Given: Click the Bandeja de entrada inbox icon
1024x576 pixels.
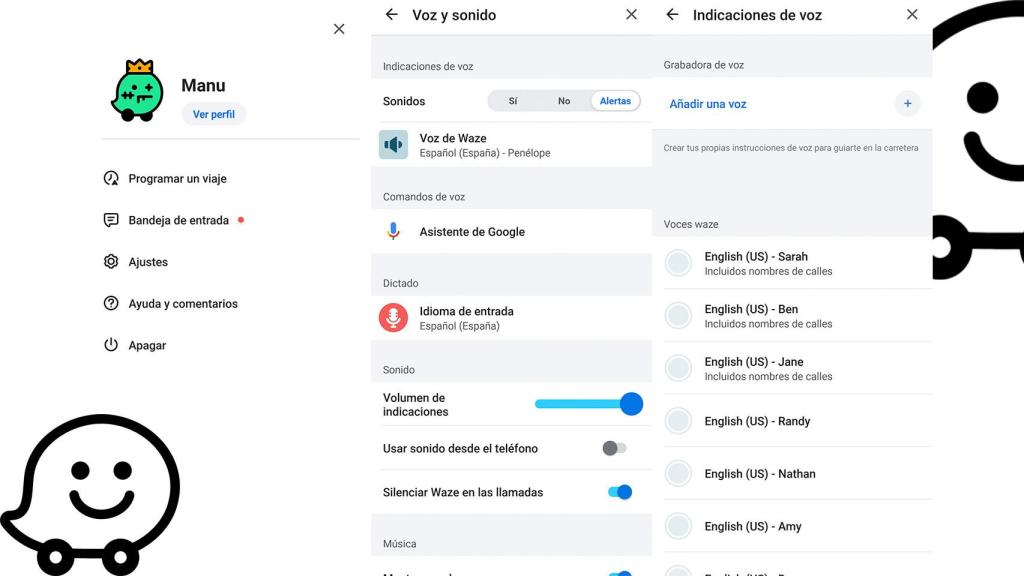Looking at the screenshot, I should coord(111,220).
